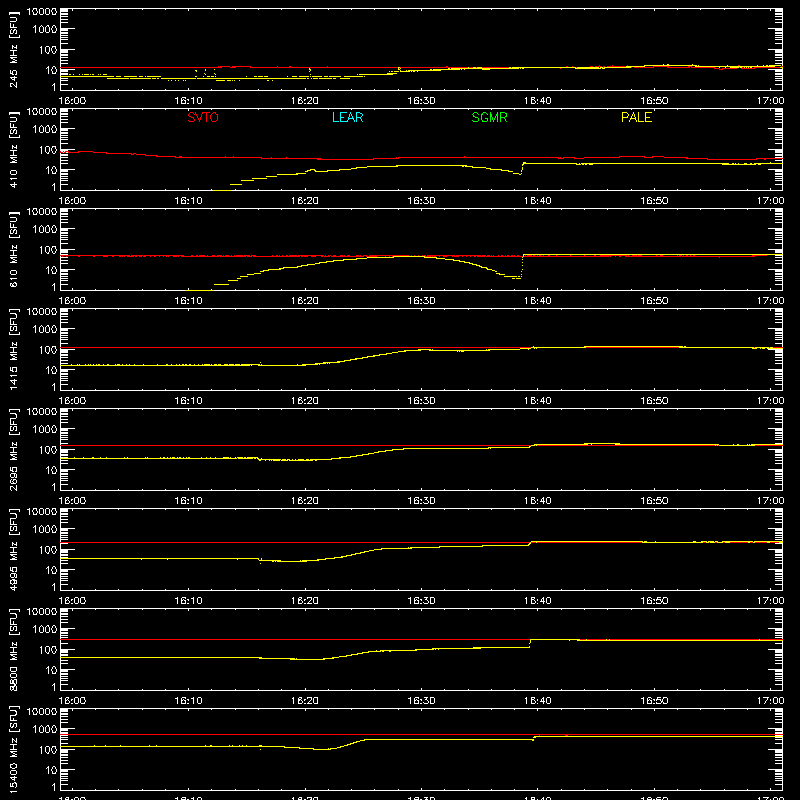
Task: Click 16:10 time label under 410 MHz plot
Action: pos(188,201)
